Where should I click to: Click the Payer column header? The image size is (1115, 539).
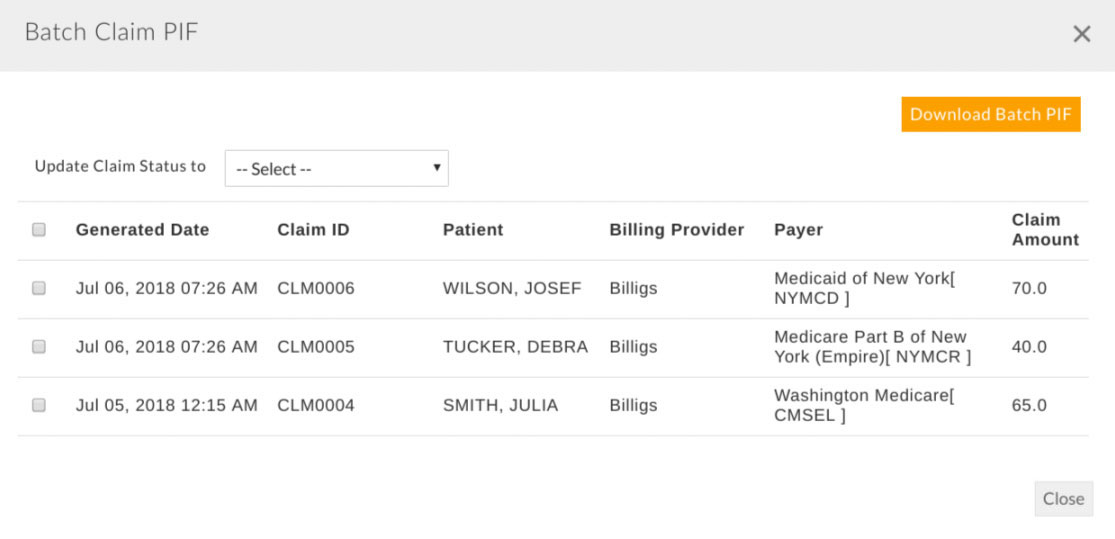click(x=798, y=230)
